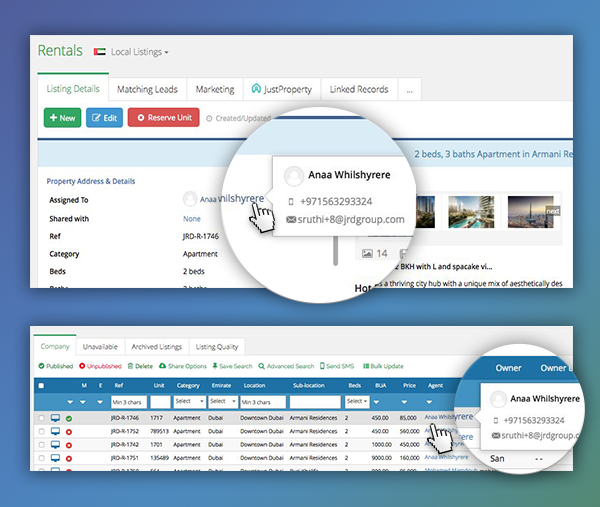Screen dimensions: 600x507
Task: Switch to Linked Records tab
Action: 359,90
